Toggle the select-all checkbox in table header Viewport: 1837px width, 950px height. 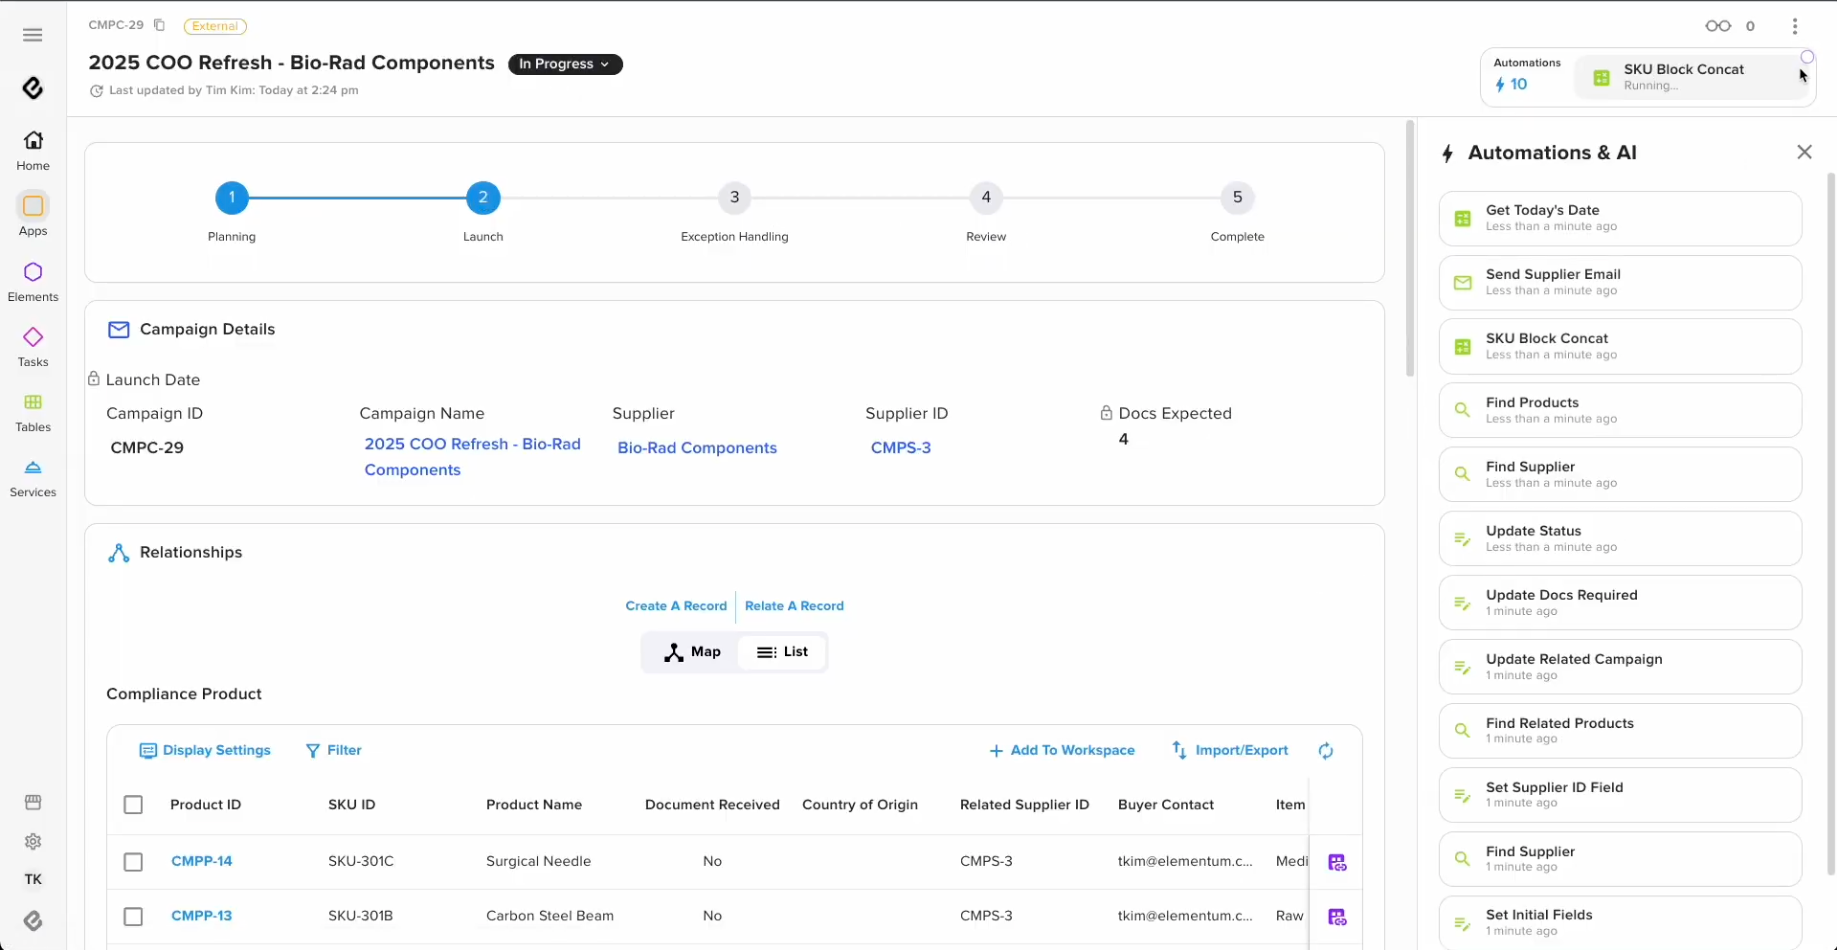point(133,805)
